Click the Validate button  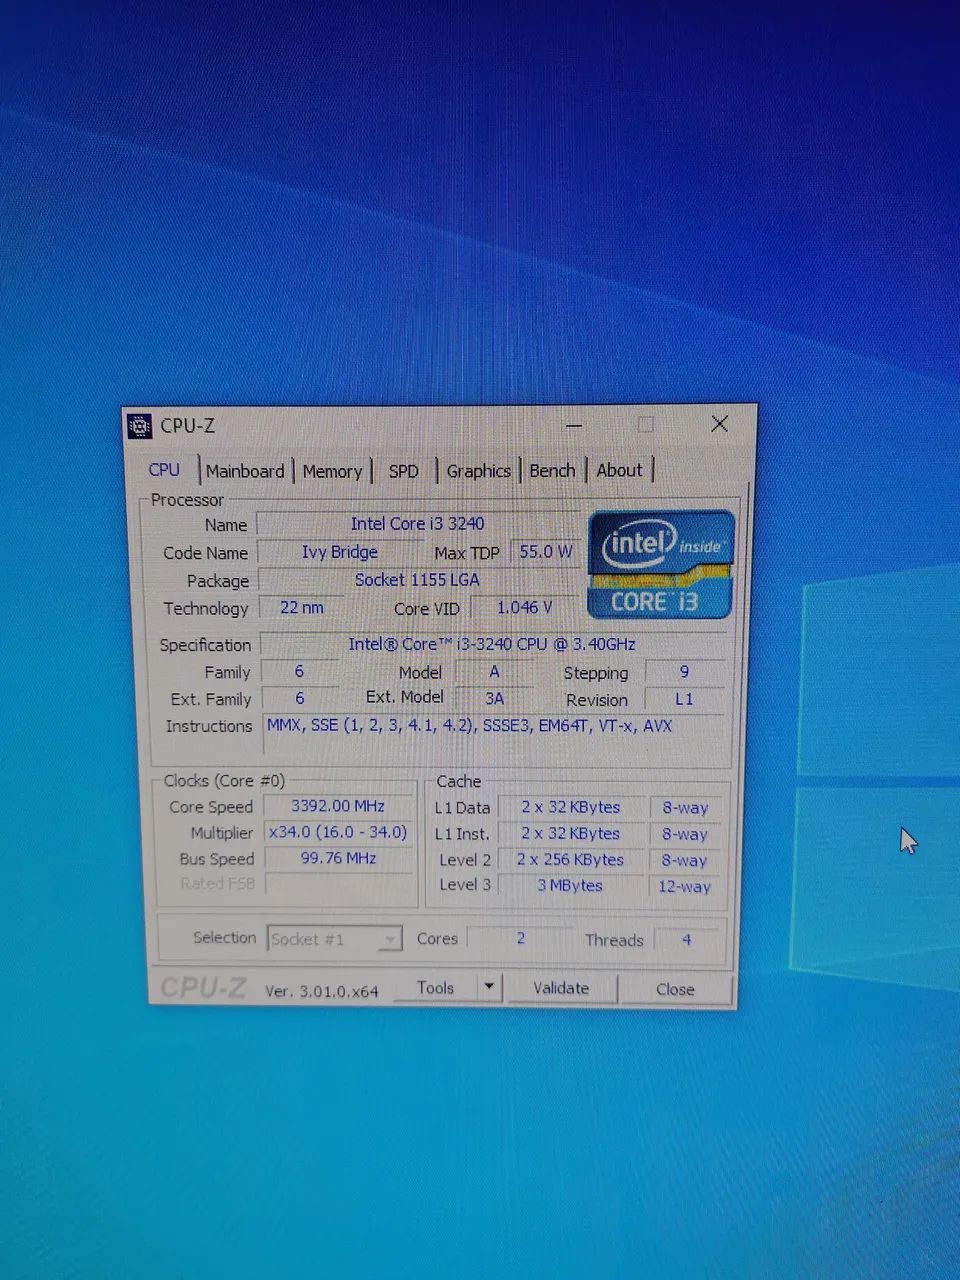(561, 988)
